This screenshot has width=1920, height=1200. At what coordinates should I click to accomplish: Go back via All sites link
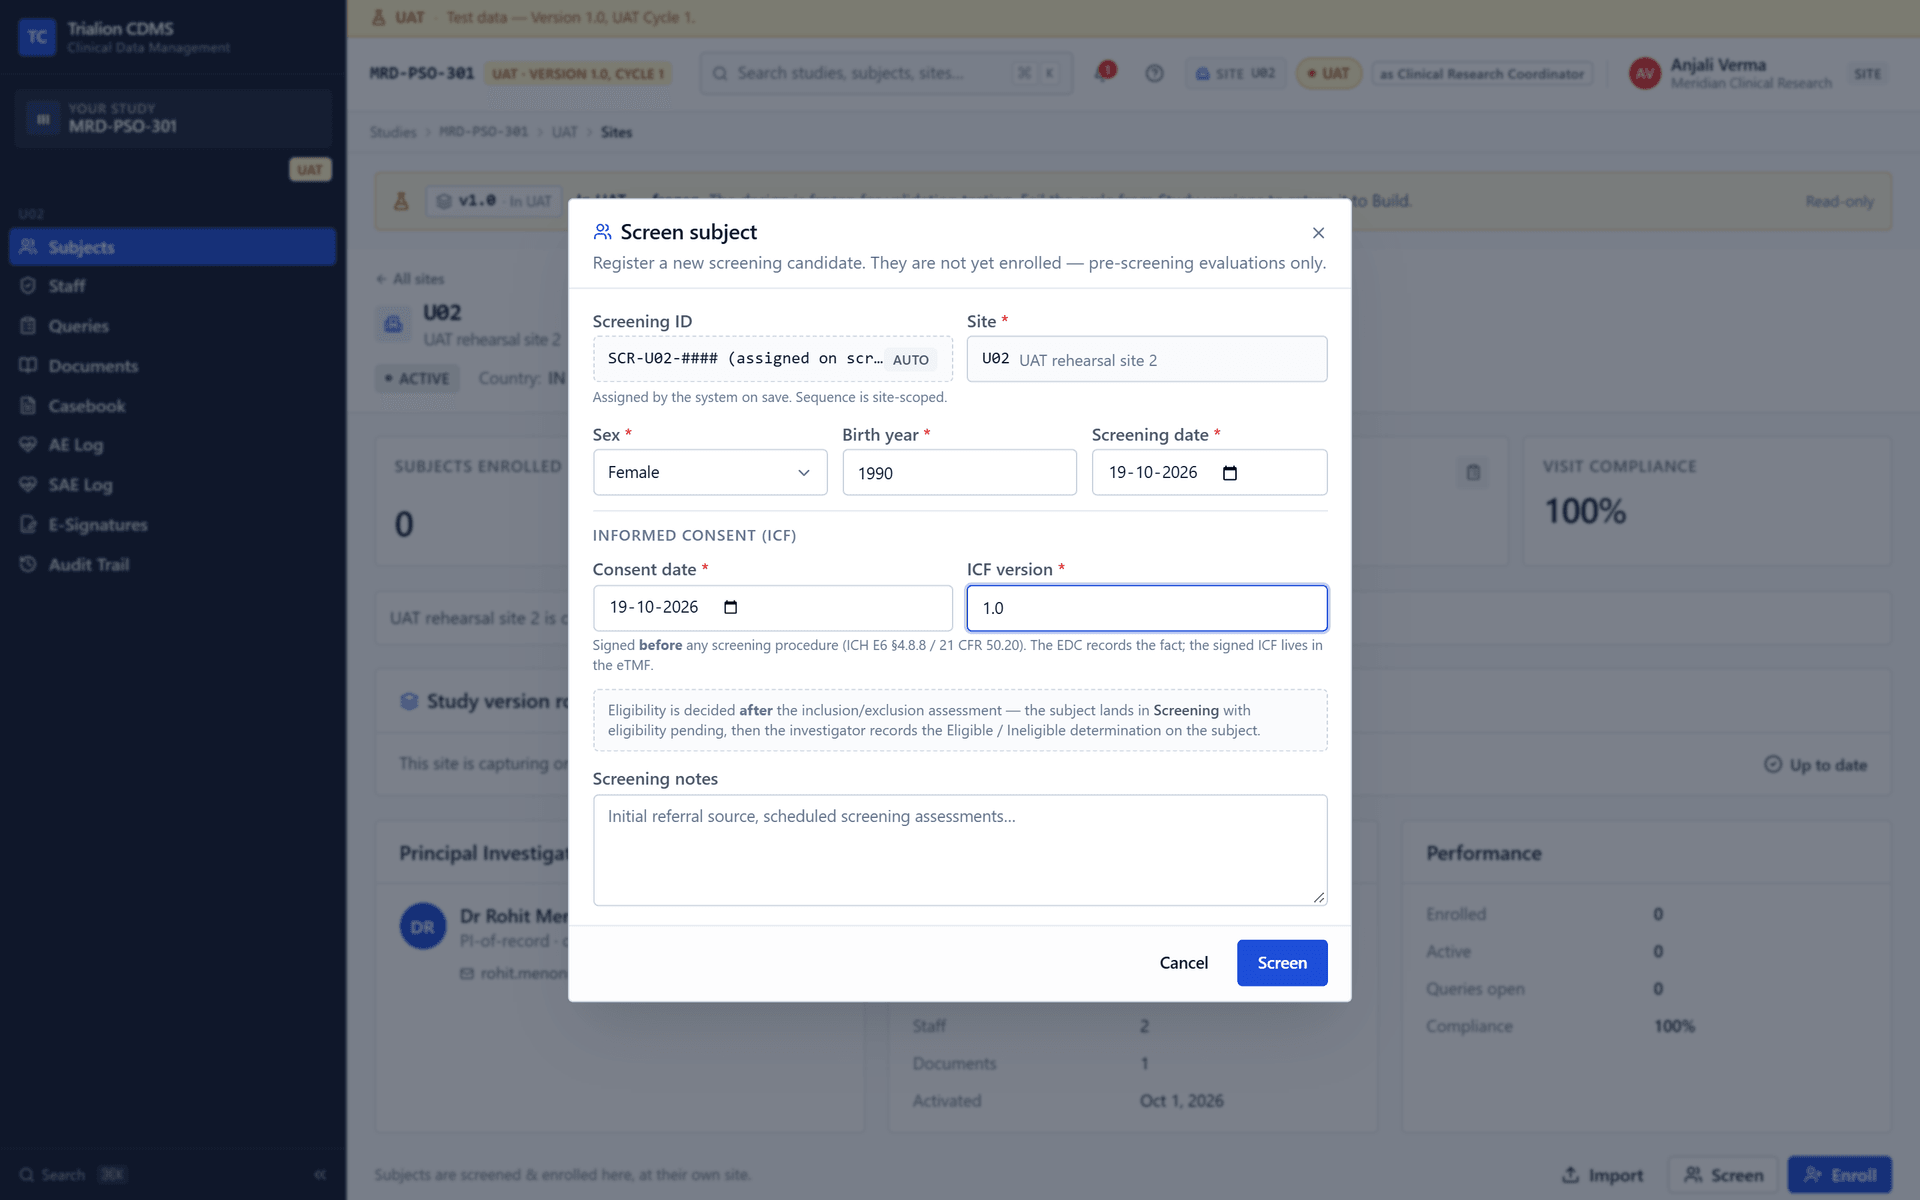tap(410, 279)
